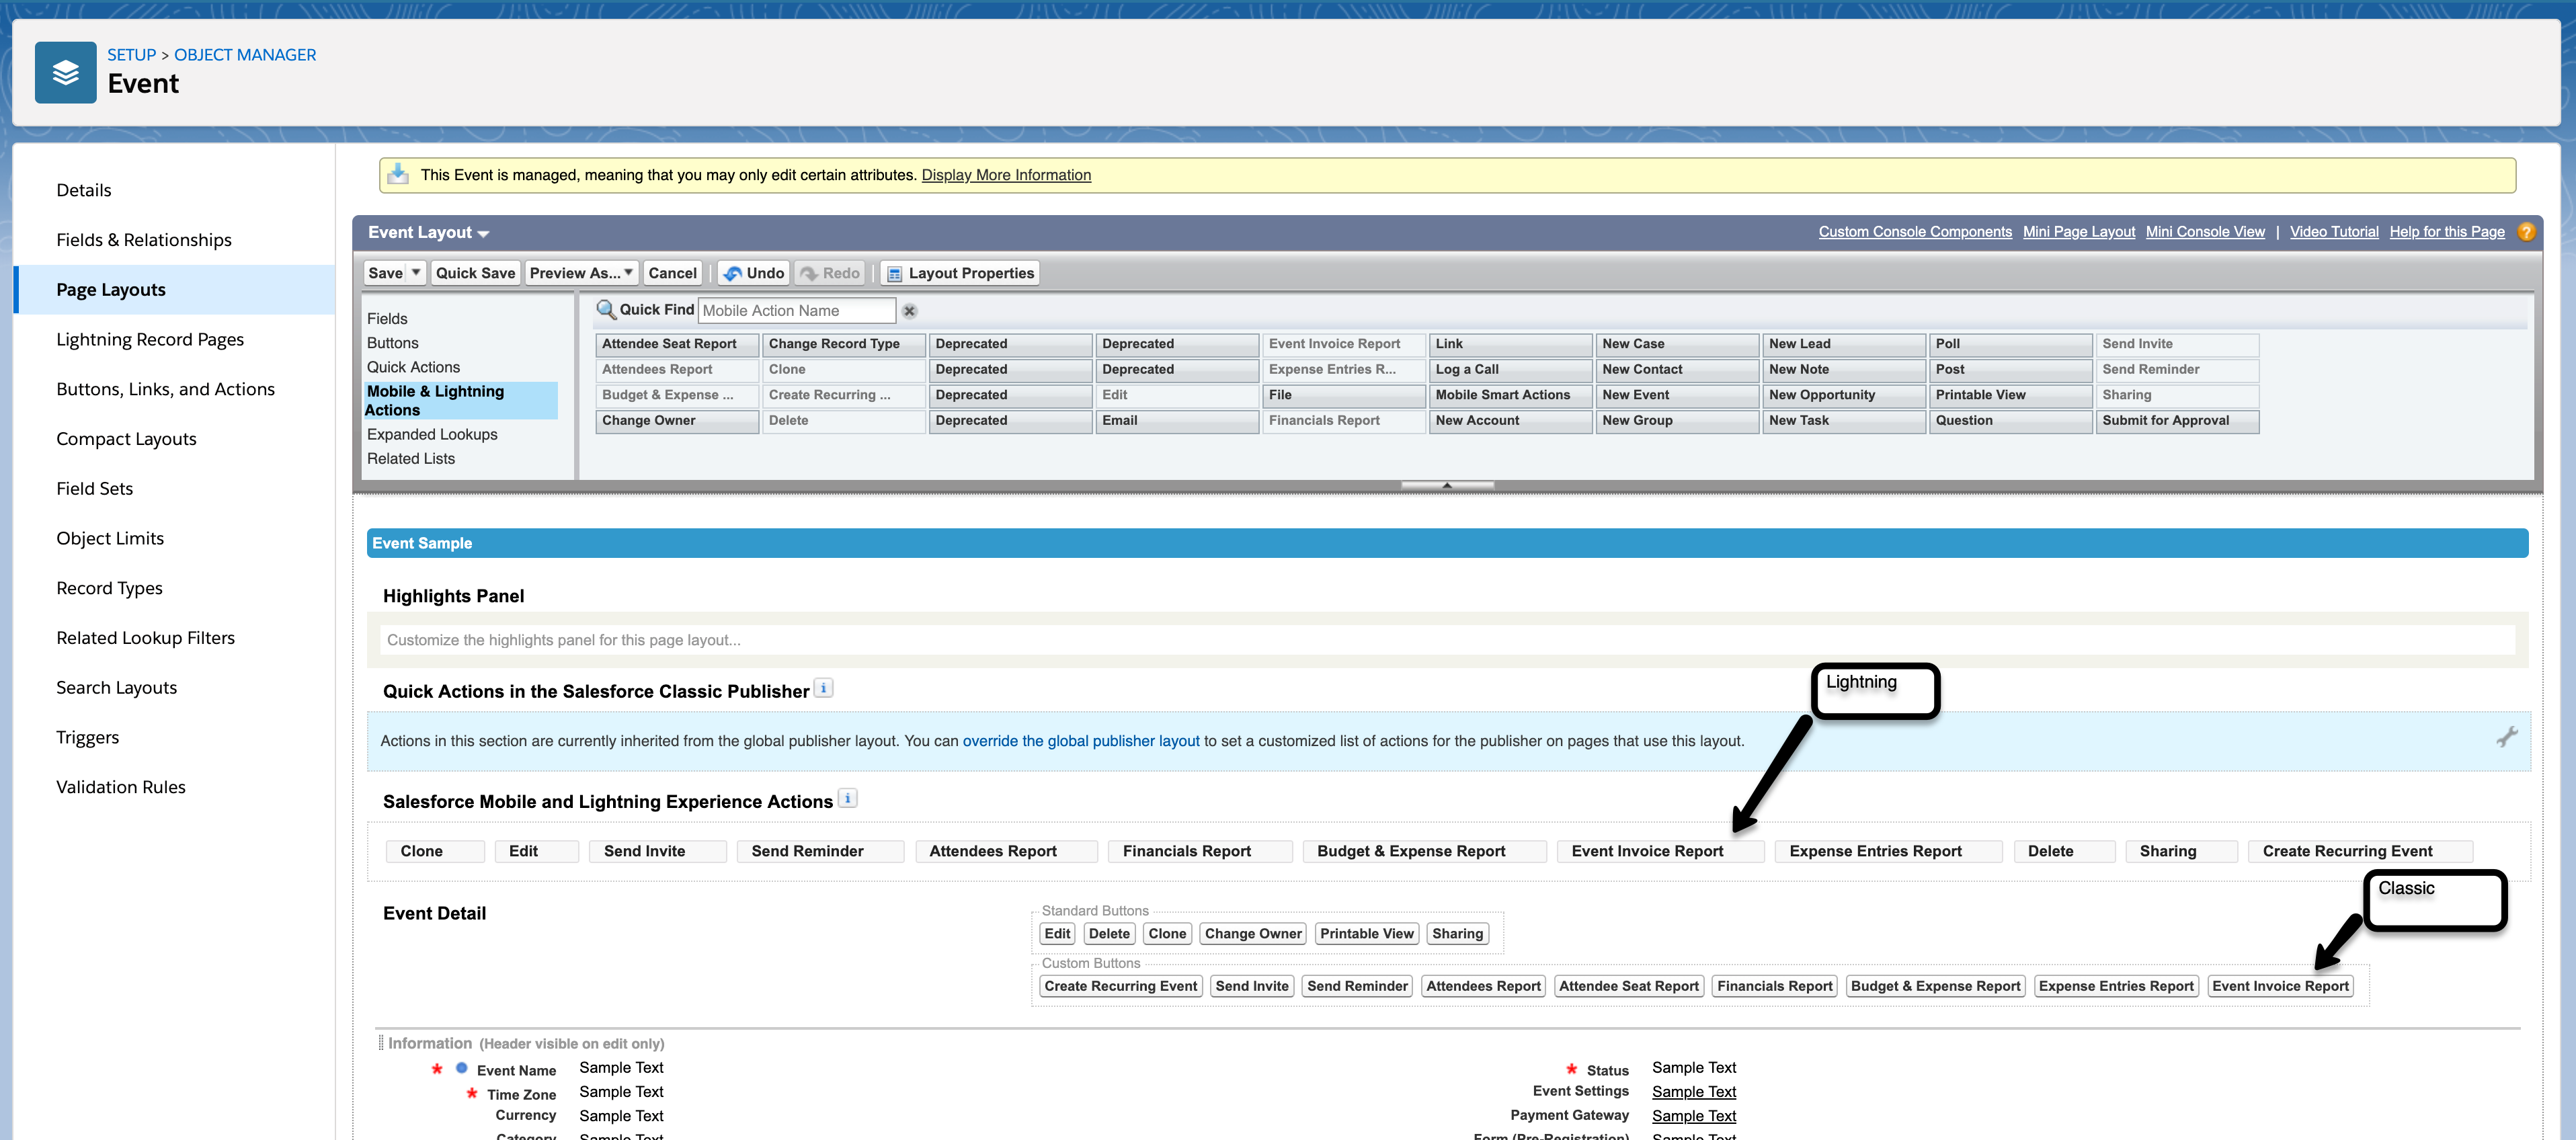2576x1140 pixels.
Task: Click the wrench icon in publisher section
Action: 2506,738
